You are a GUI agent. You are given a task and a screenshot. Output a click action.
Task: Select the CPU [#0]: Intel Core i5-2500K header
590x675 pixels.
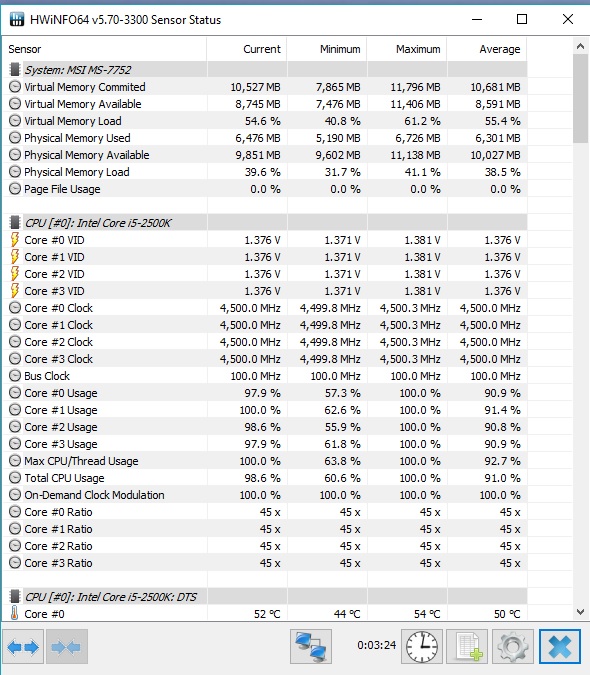click(x=265, y=223)
